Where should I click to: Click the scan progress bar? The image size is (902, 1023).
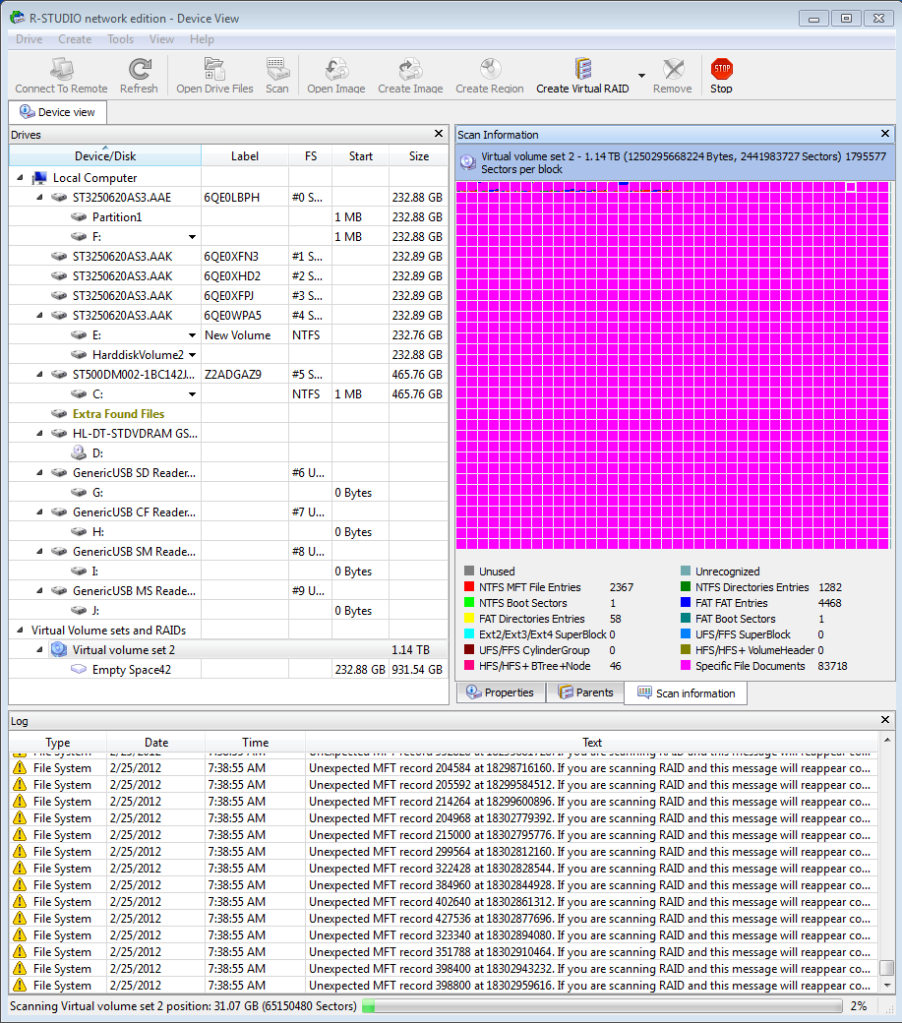coord(602,1006)
